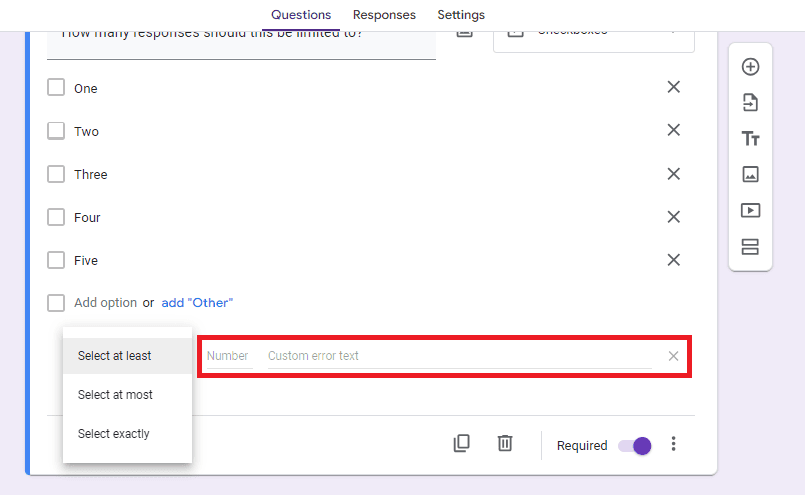Switch to the Responses tab
The height and width of the screenshot is (495, 805).
click(384, 15)
